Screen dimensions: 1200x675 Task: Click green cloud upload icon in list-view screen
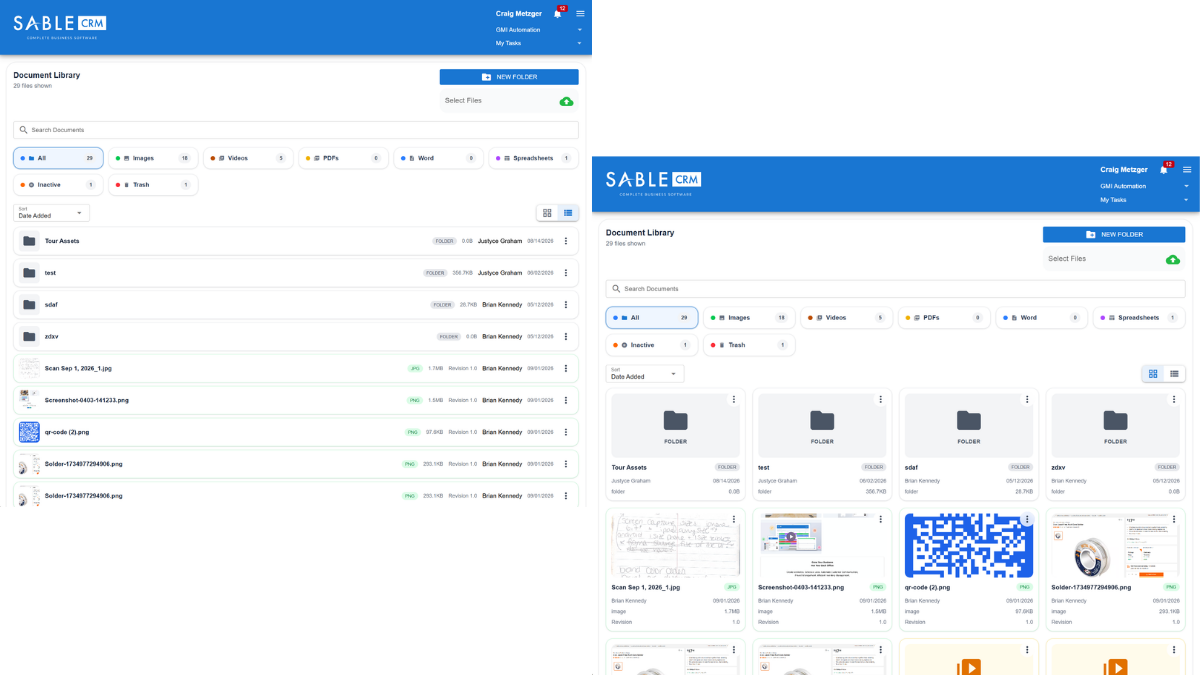coord(567,101)
